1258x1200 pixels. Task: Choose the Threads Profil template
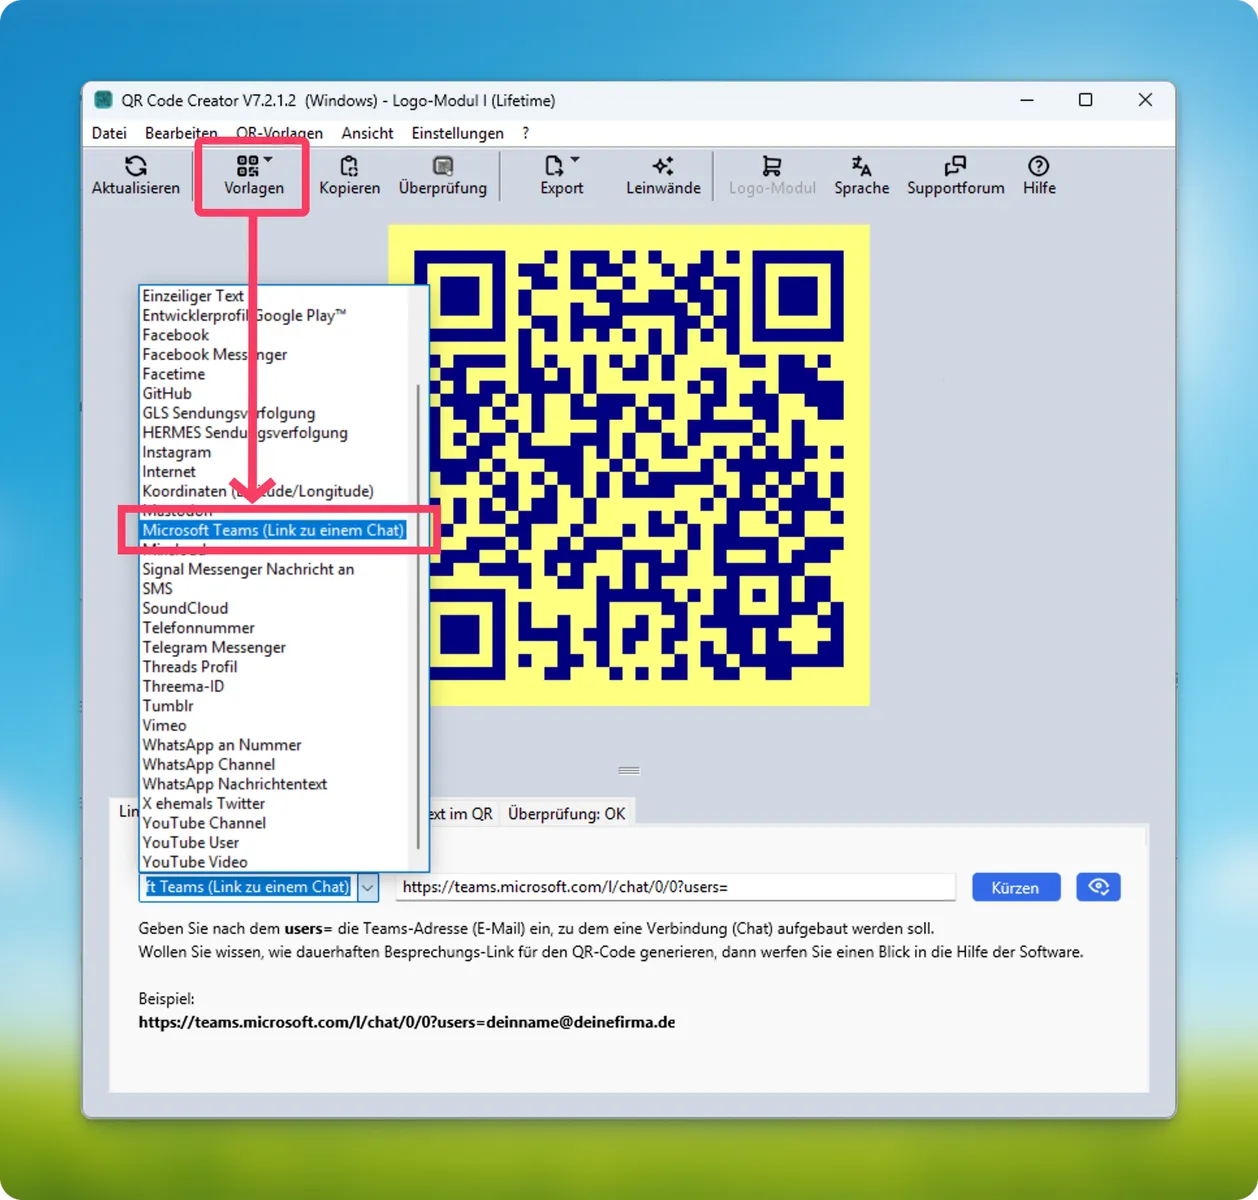click(x=189, y=666)
